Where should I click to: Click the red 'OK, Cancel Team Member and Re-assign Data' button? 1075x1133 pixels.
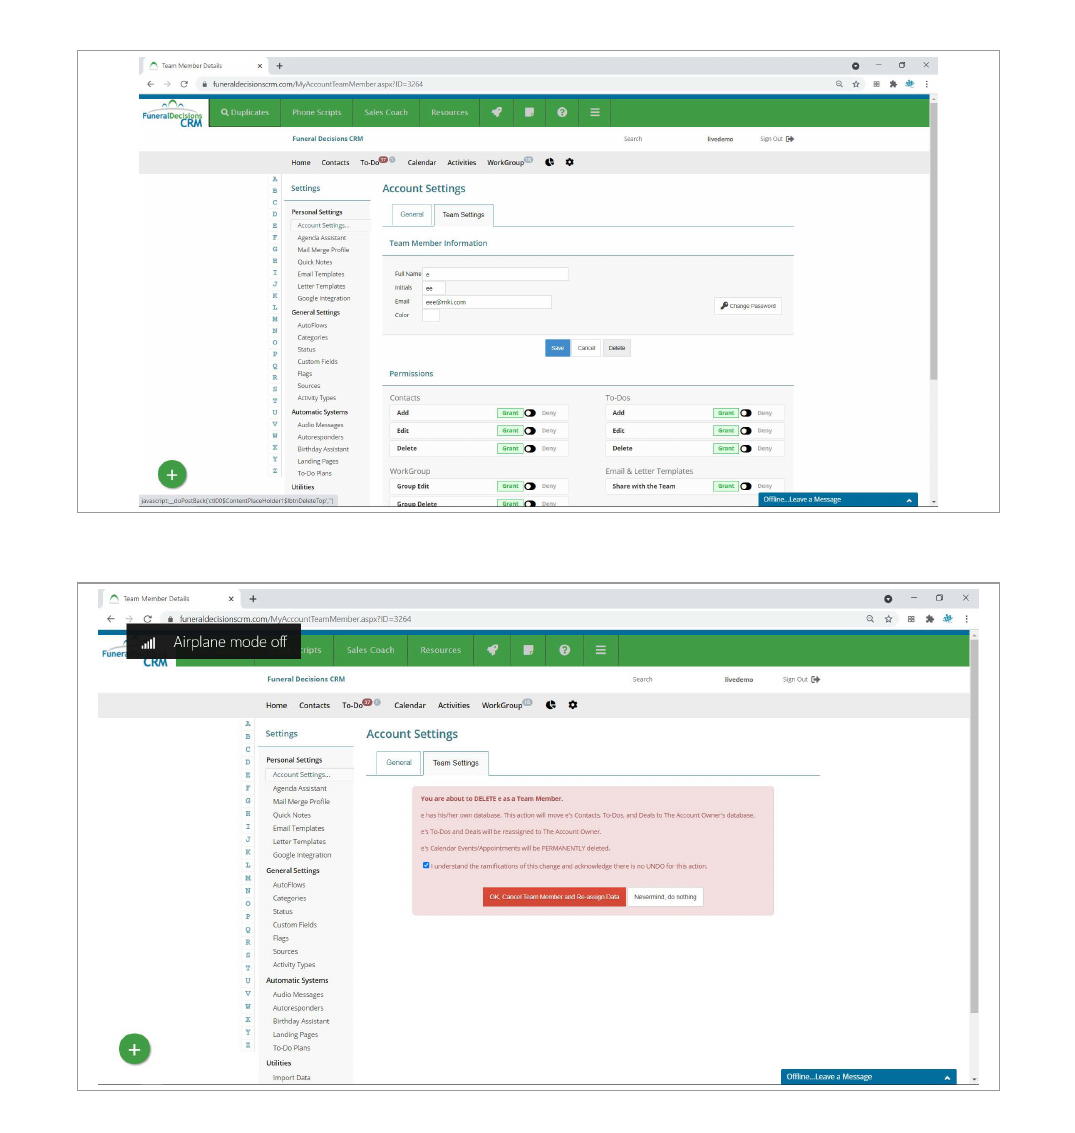point(554,897)
